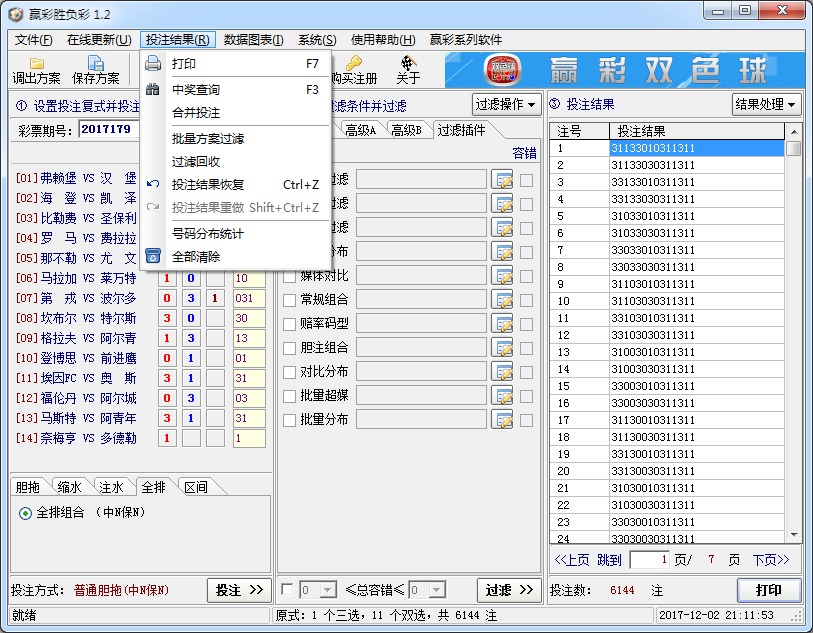Click the 双色球 logo badge in the banner
This screenshot has height=633, width=813.
tap(505, 70)
